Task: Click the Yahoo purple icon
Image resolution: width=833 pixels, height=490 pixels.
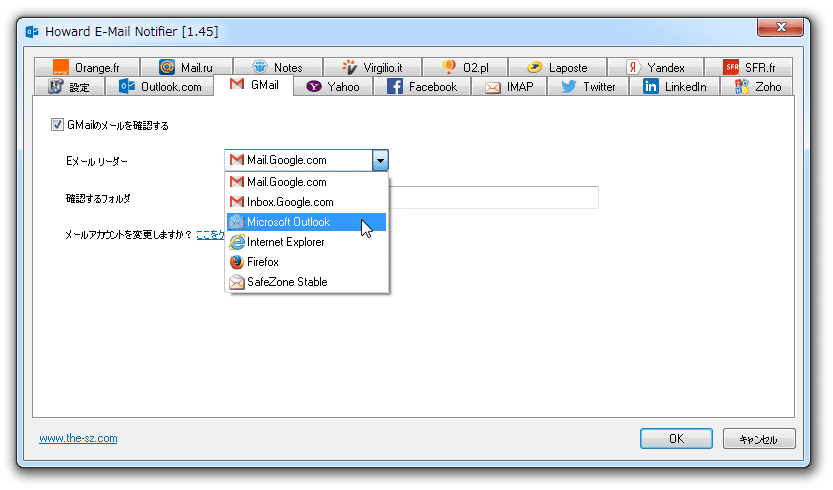Action: [313, 87]
